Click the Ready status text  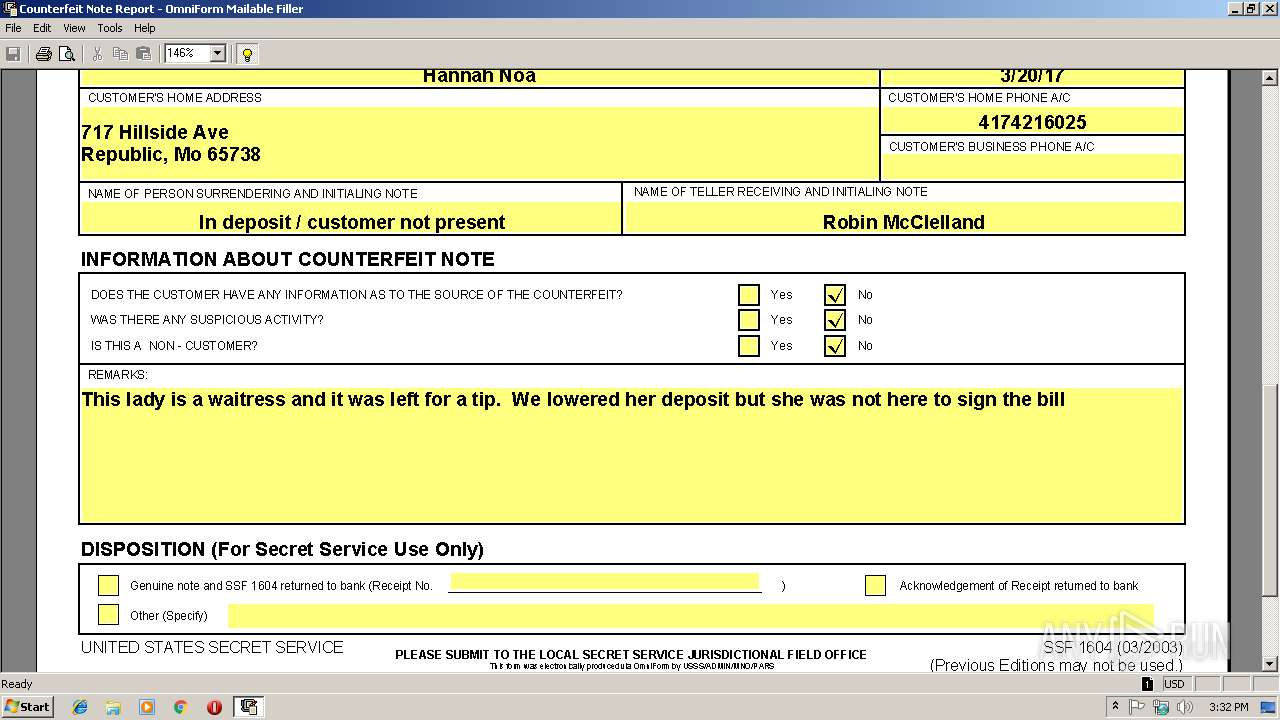point(17,684)
